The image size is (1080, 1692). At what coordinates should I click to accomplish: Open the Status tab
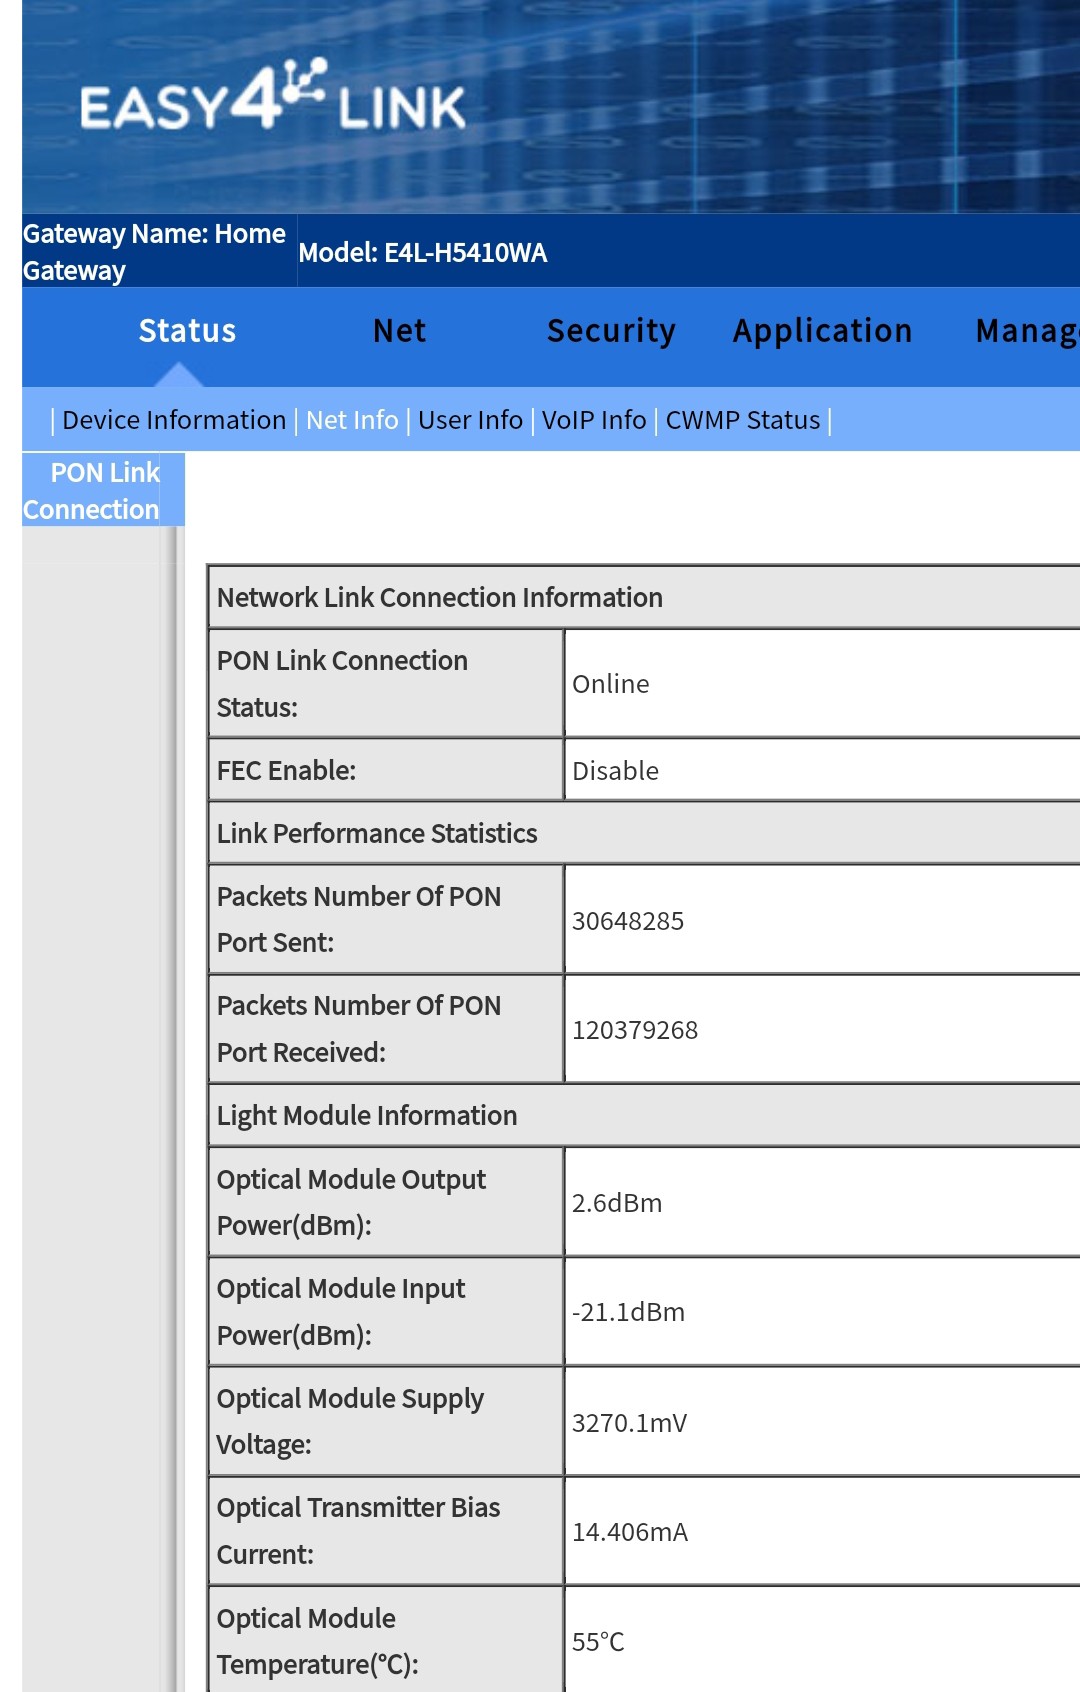[x=187, y=331]
